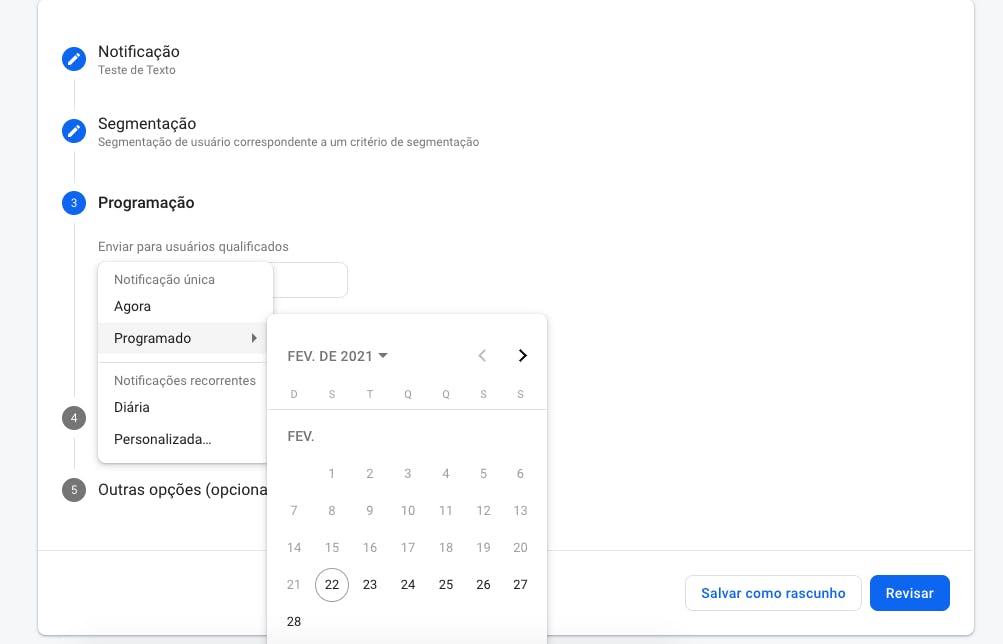
Task: Click the grey step 4 number circle
Action: 73,418
